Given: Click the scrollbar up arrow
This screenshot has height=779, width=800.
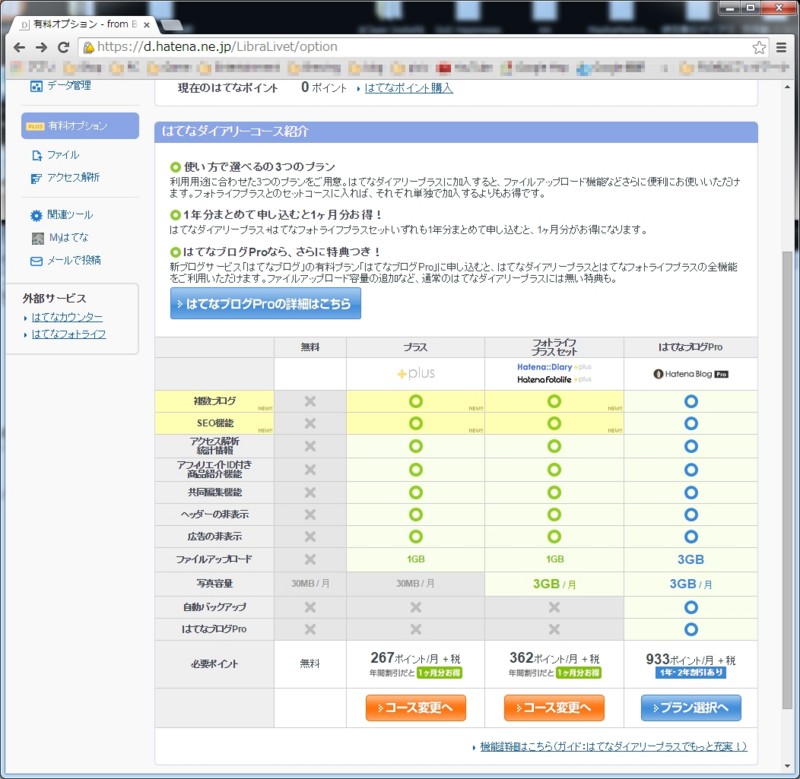Looking at the screenshot, I should (x=787, y=86).
